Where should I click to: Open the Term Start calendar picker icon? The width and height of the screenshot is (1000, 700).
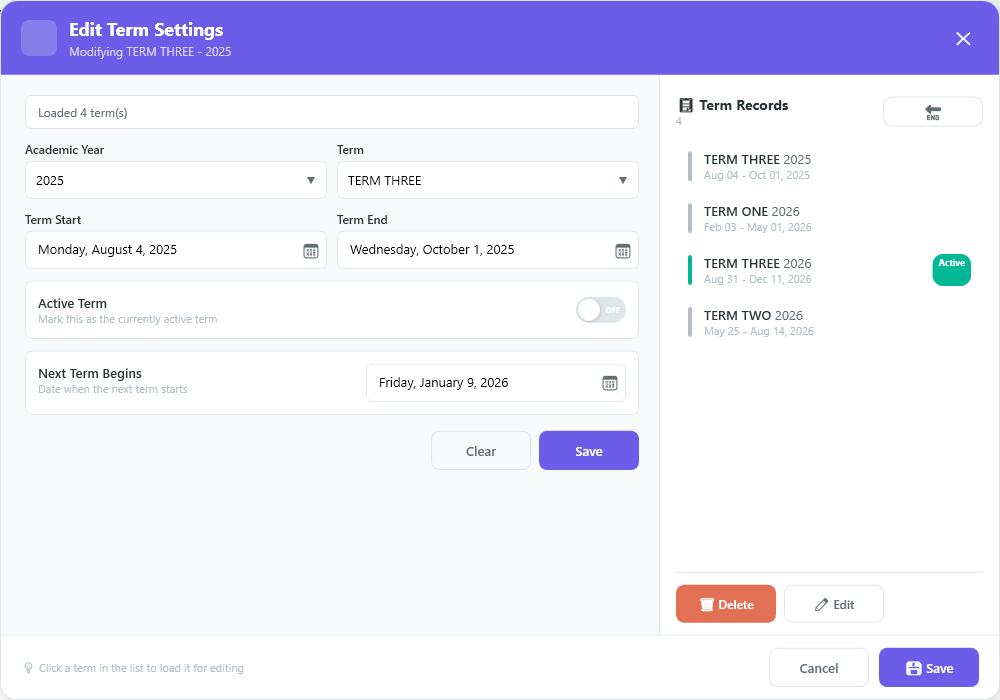(311, 251)
